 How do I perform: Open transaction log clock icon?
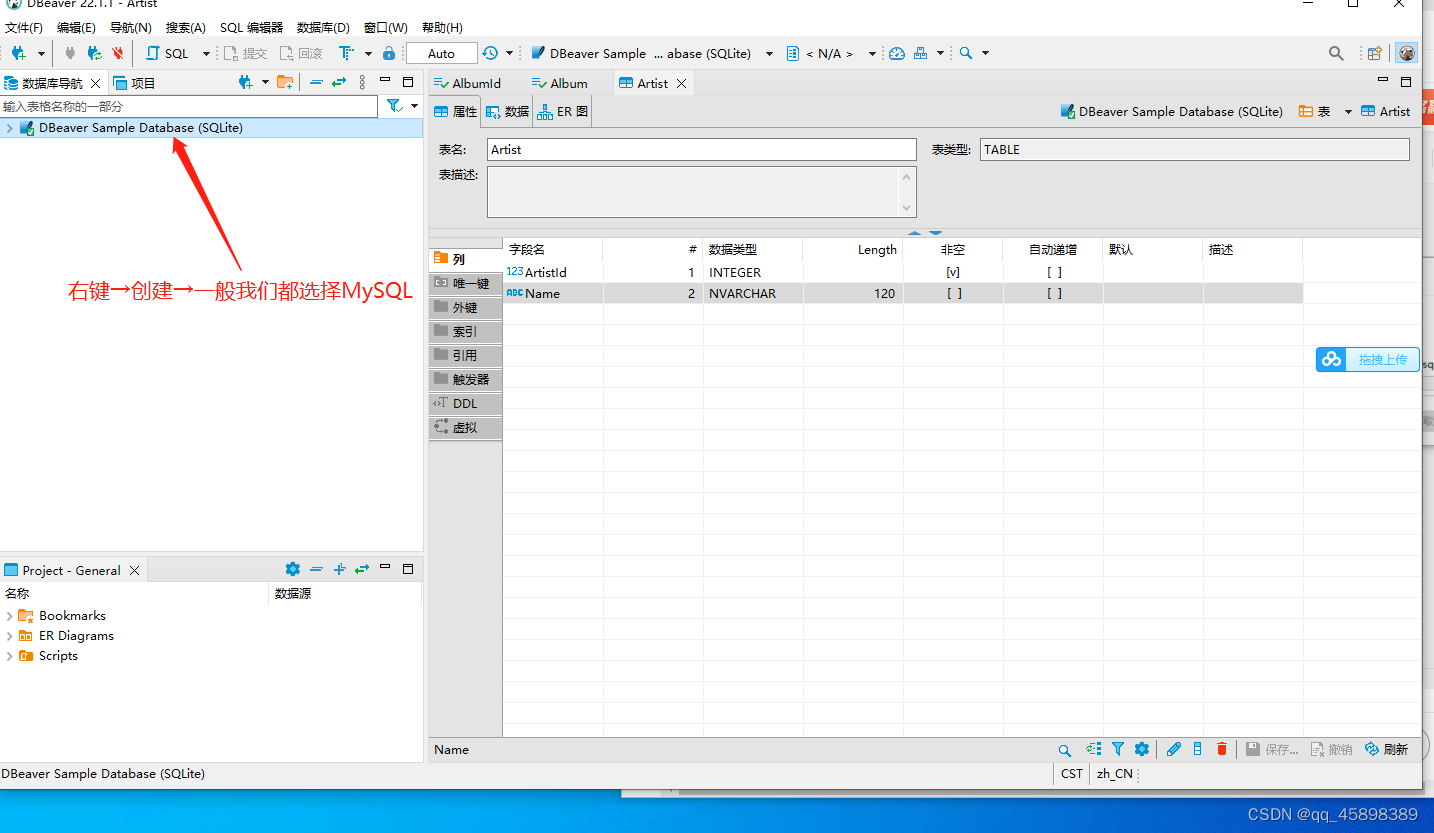(x=490, y=53)
